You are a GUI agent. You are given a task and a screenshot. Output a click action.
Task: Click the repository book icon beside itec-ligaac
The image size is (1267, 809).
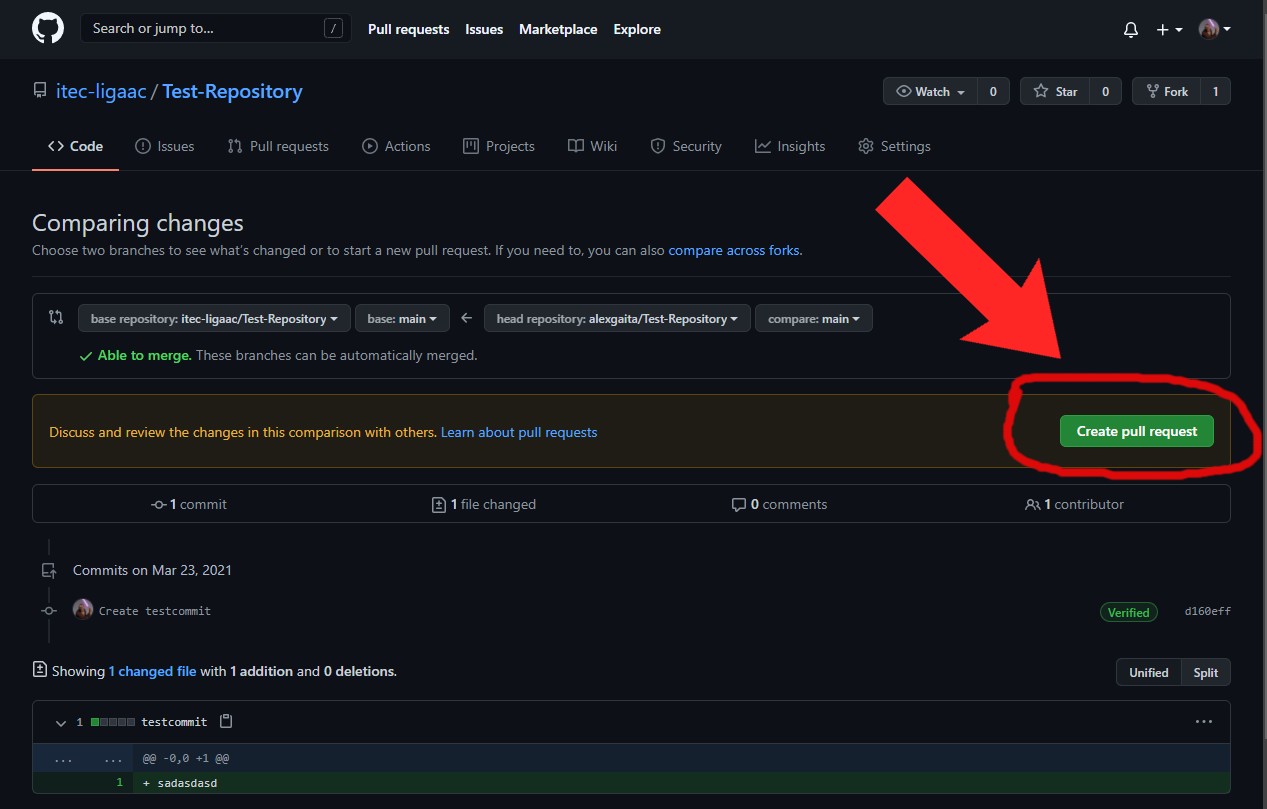click(x=40, y=91)
